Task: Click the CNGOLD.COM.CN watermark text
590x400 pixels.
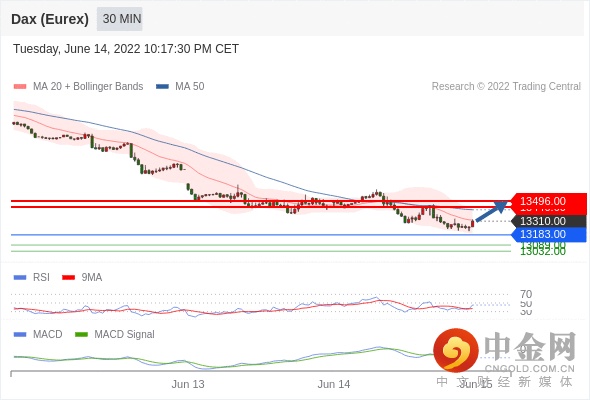Action: 530,368
